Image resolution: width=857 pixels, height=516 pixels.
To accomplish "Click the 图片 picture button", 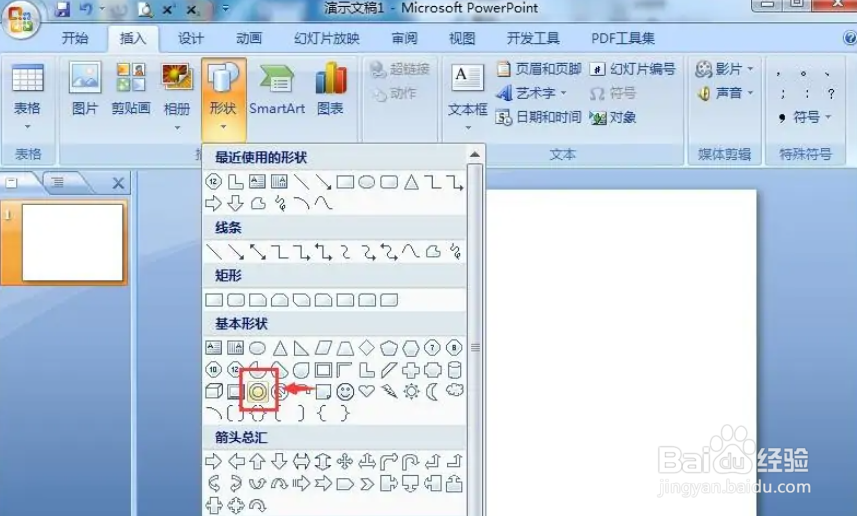I will [85, 89].
